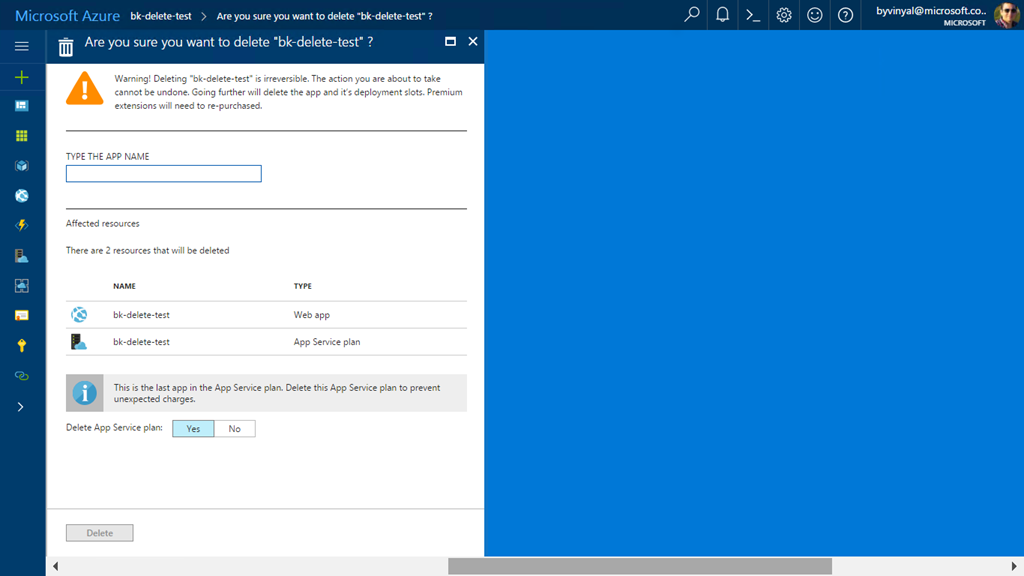Open Function Apps lightning bolt icon in sidebar
This screenshot has height=576, width=1024.
(22, 226)
